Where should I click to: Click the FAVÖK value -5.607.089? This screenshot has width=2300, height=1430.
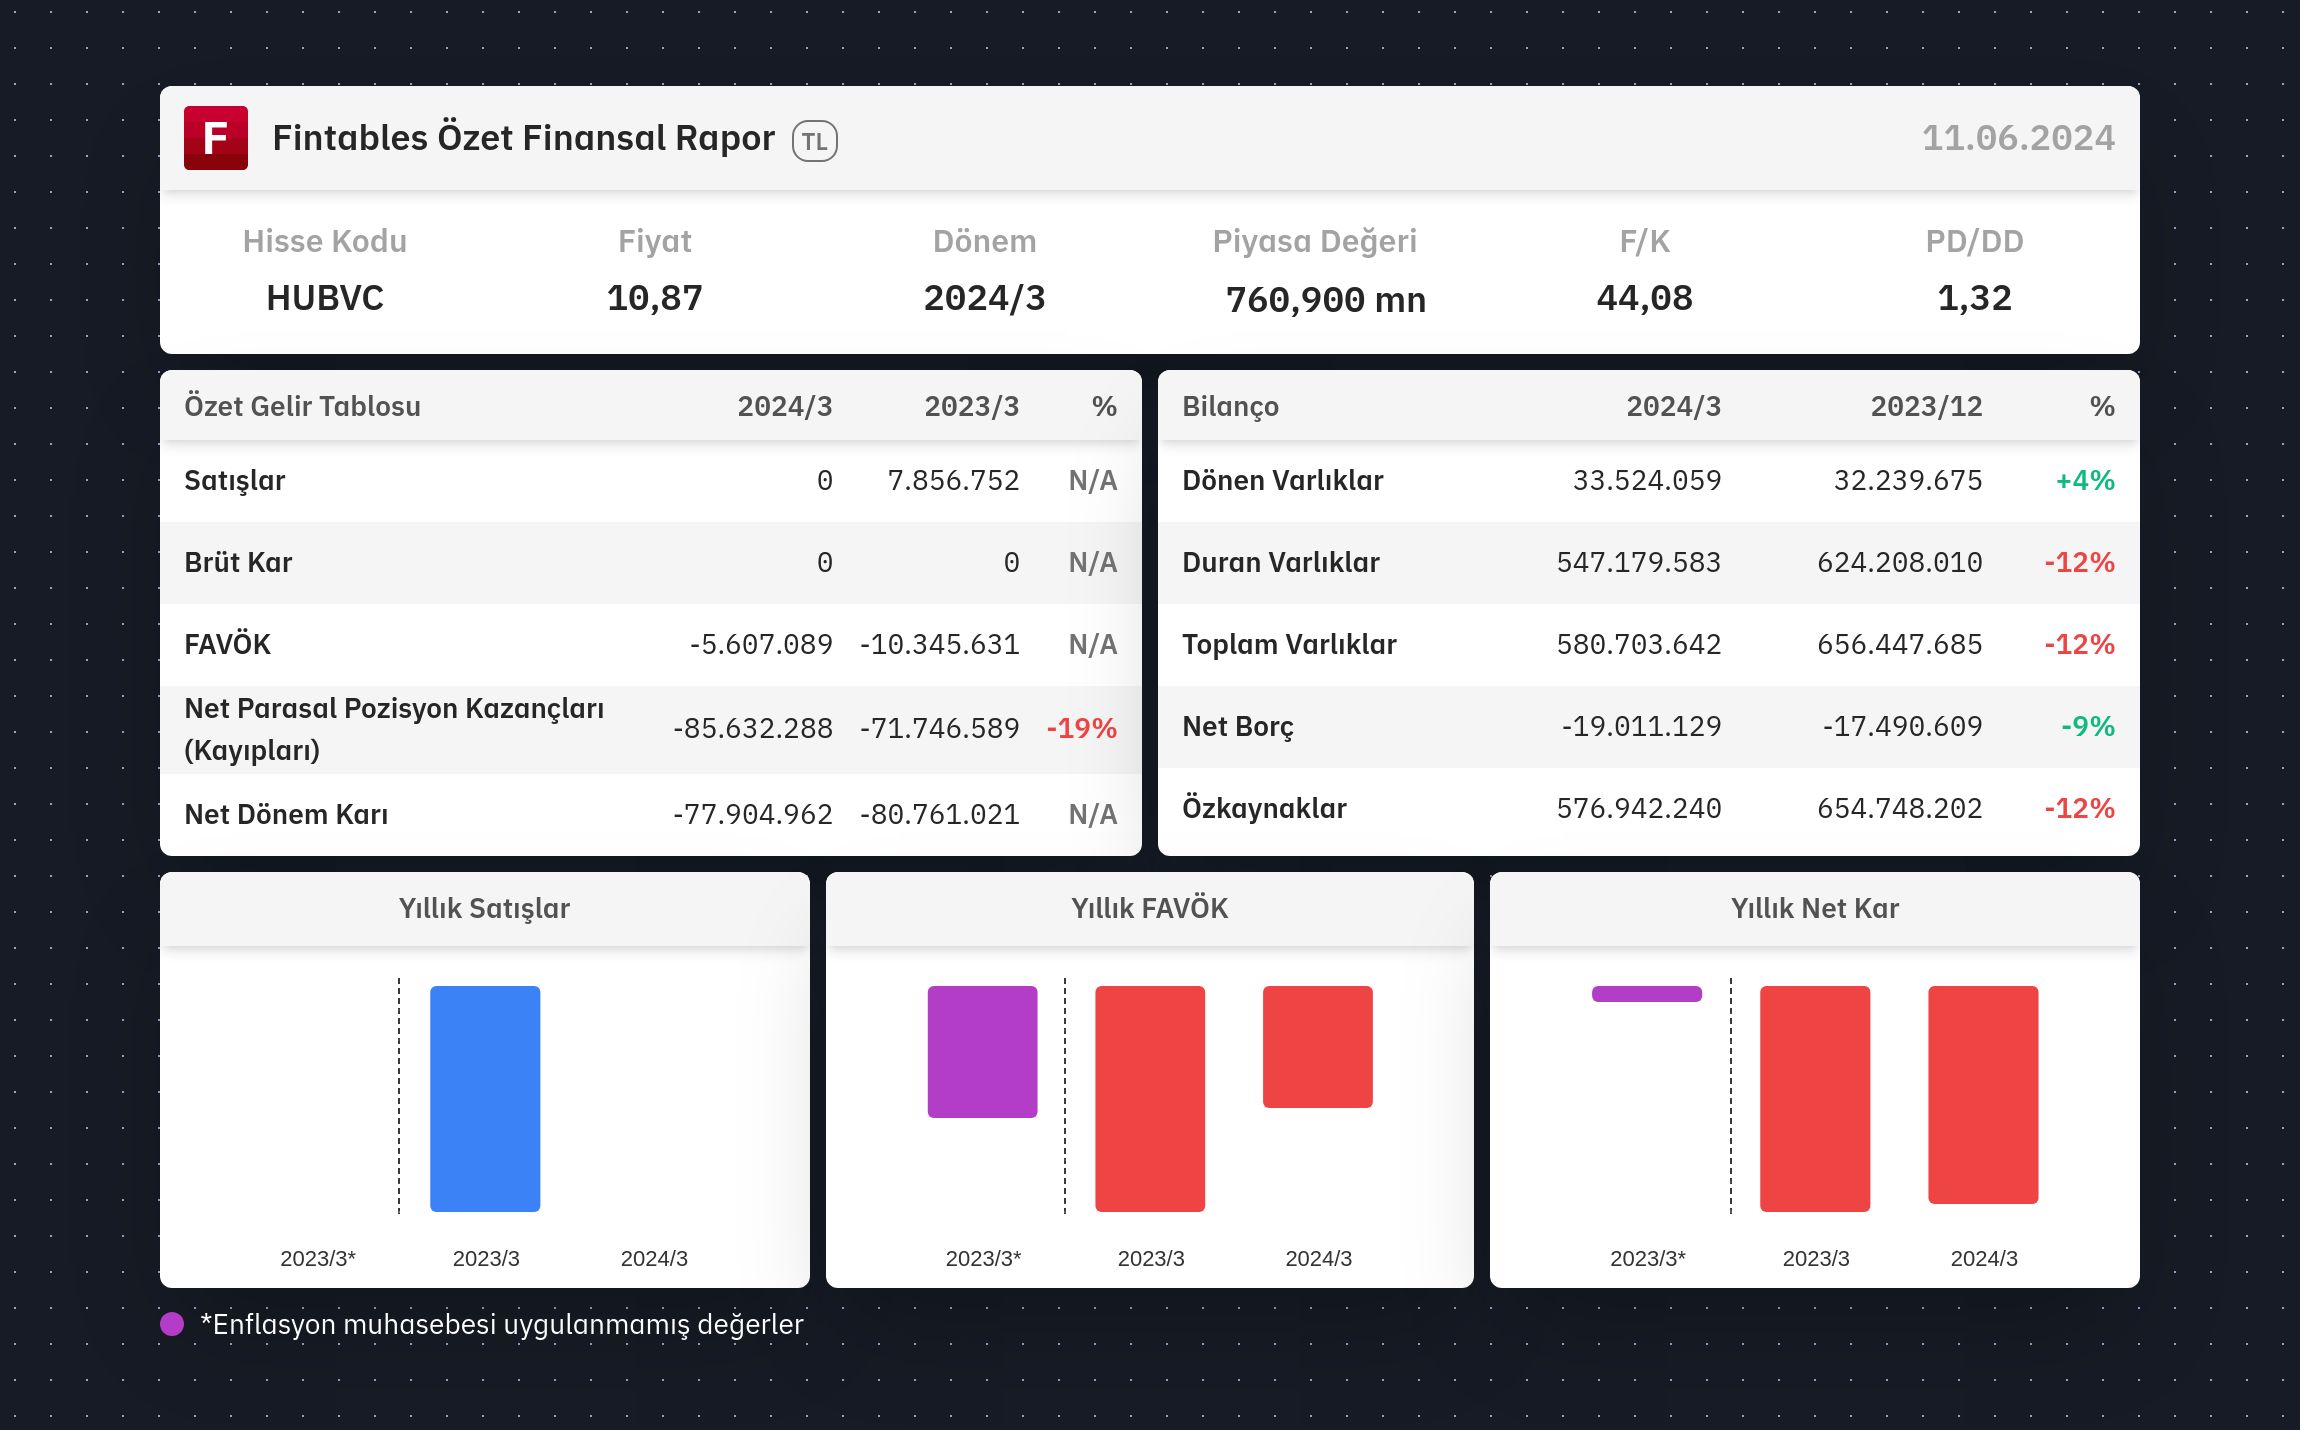(x=760, y=644)
